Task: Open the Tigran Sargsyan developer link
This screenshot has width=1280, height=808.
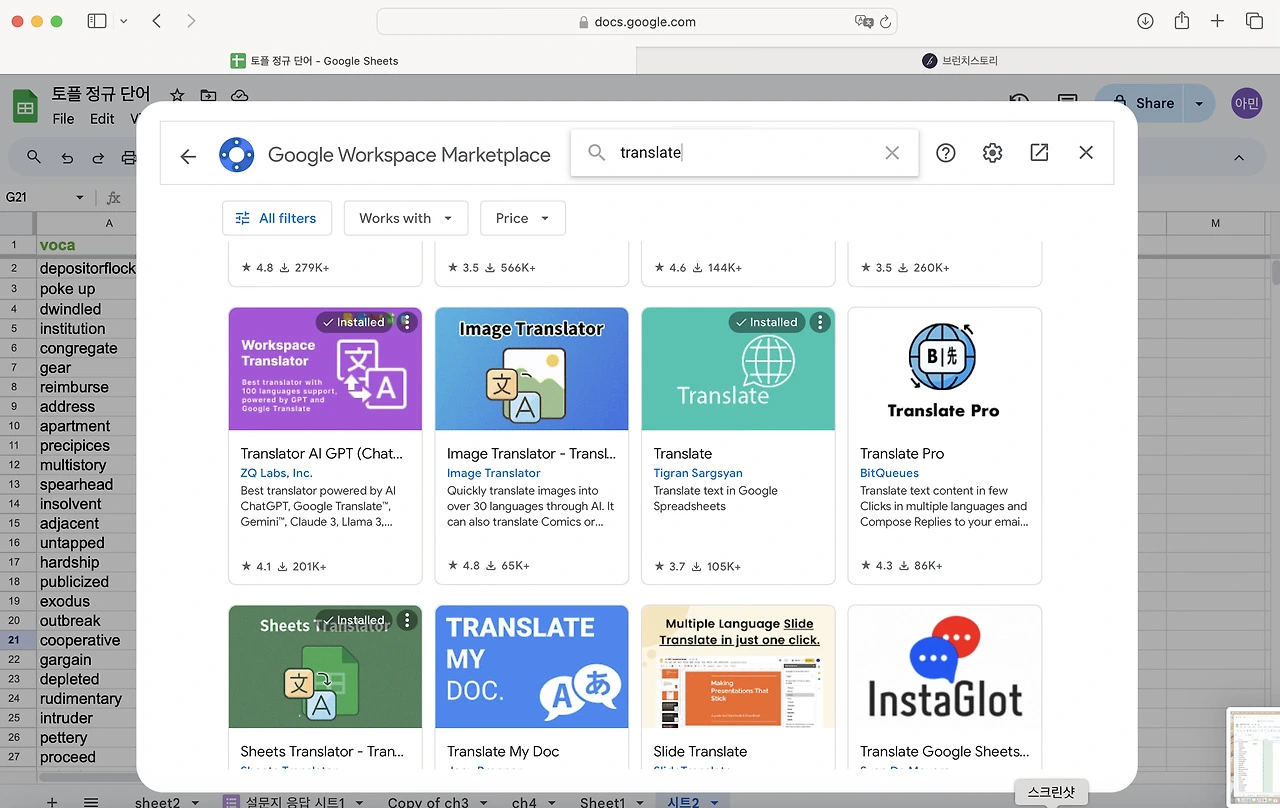Action: pos(698,473)
